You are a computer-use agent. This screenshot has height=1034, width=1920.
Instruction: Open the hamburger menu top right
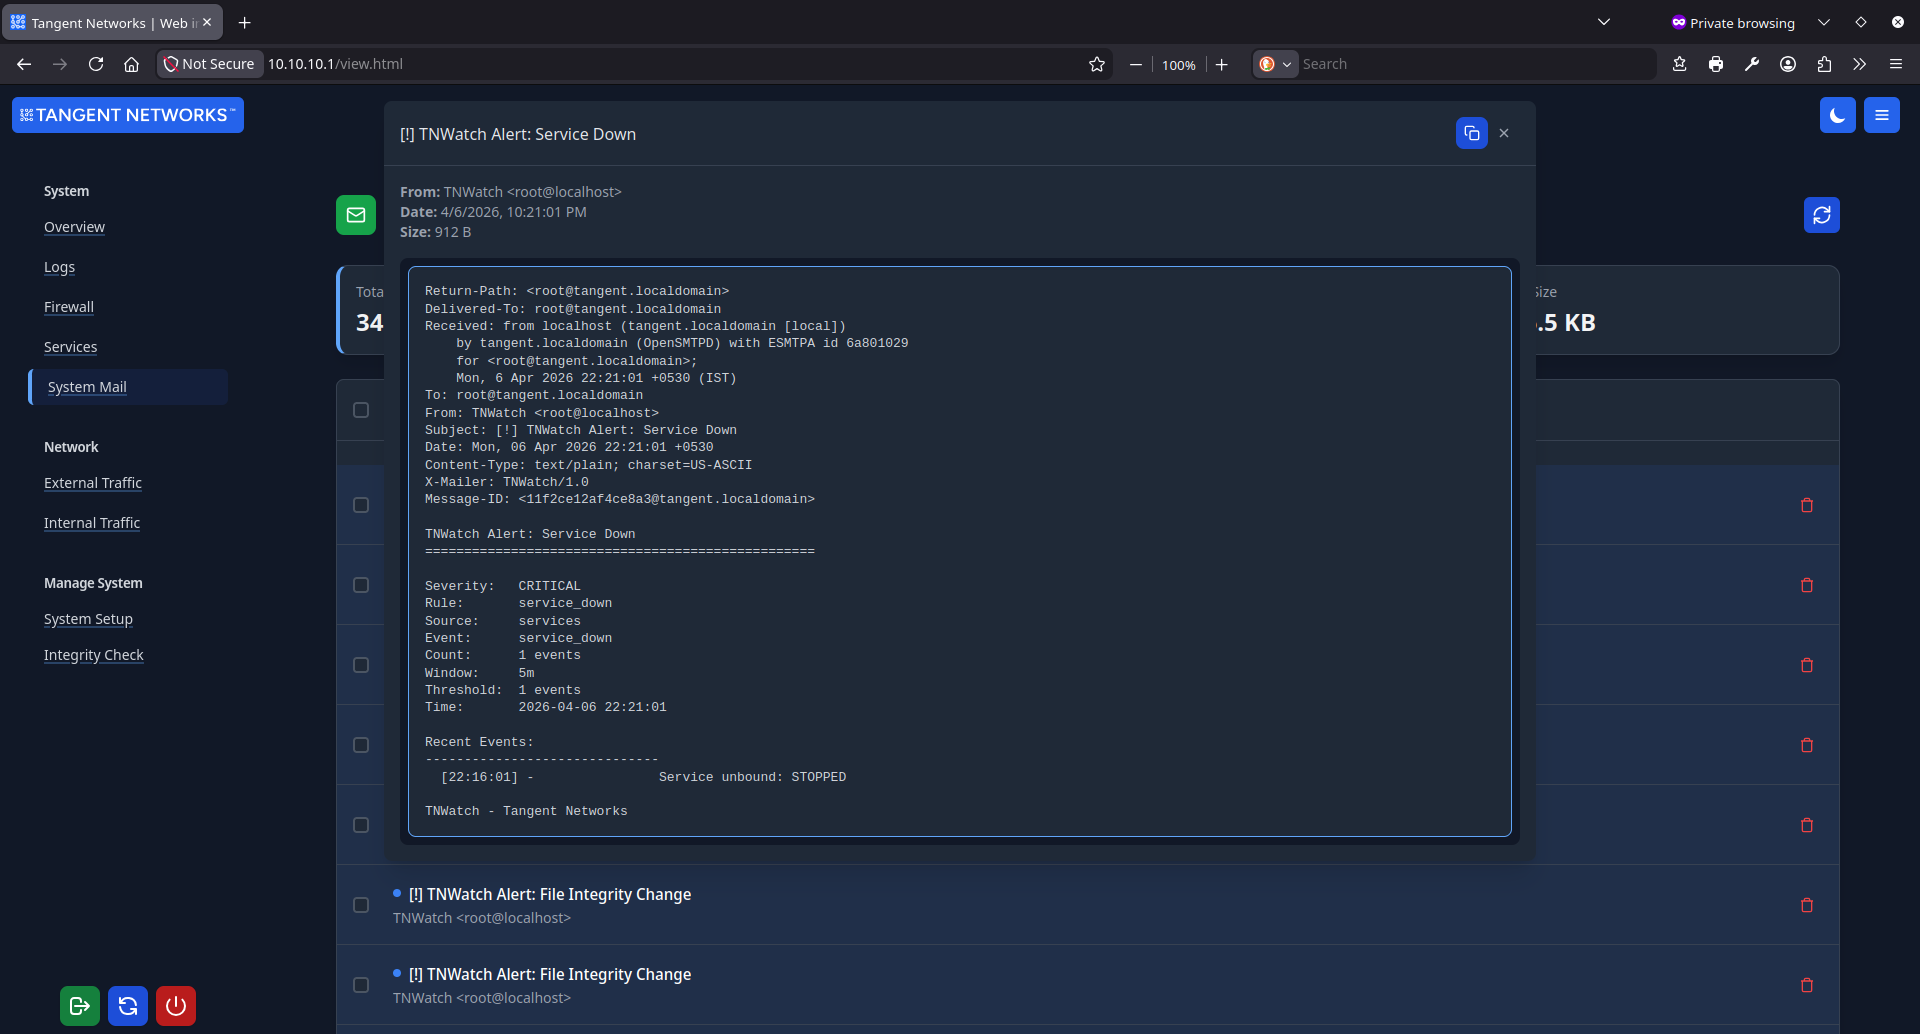click(1881, 114)
